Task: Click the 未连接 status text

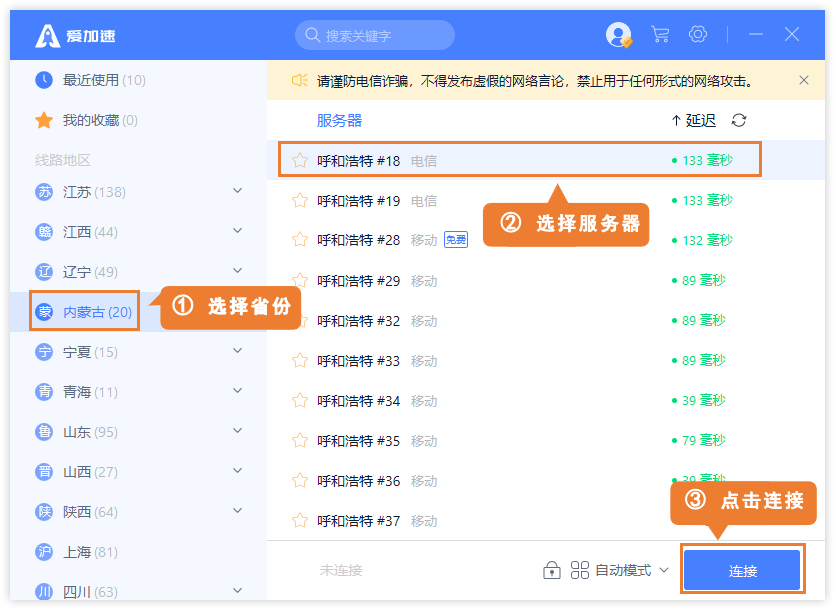Action: [x=341, y=571]
